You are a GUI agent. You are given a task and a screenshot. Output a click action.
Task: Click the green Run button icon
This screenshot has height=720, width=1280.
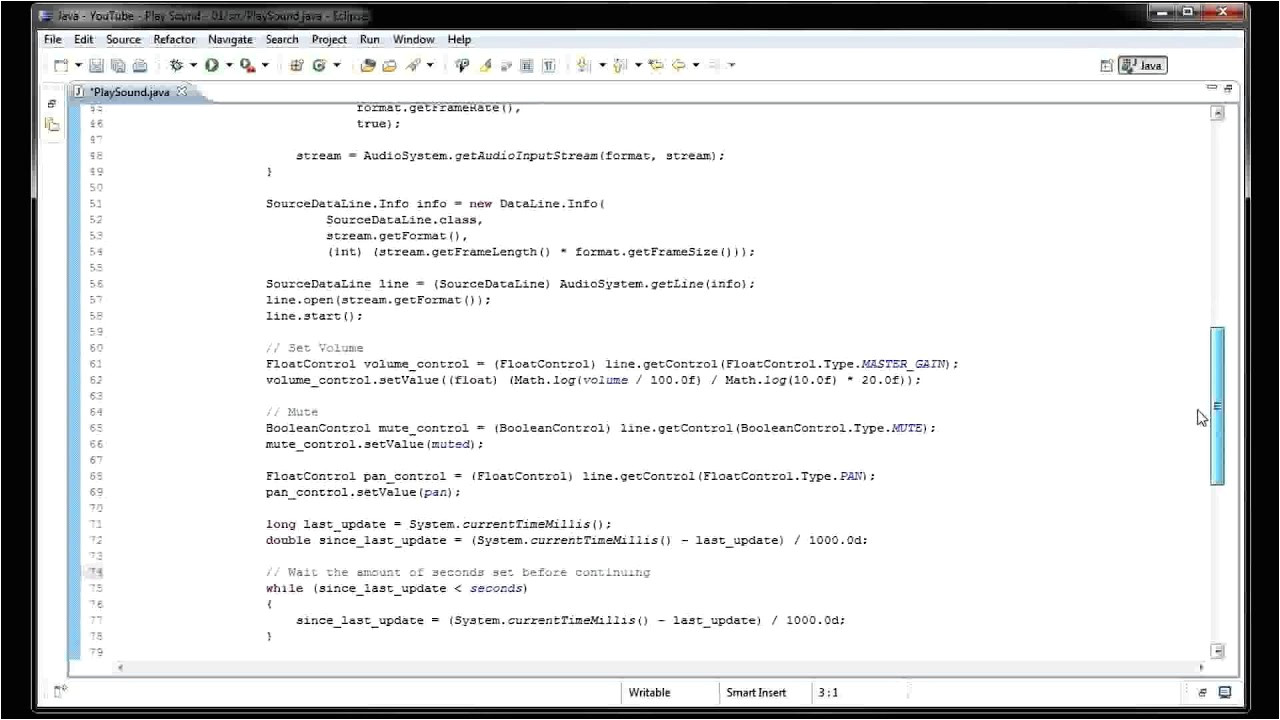coord(212,66)
